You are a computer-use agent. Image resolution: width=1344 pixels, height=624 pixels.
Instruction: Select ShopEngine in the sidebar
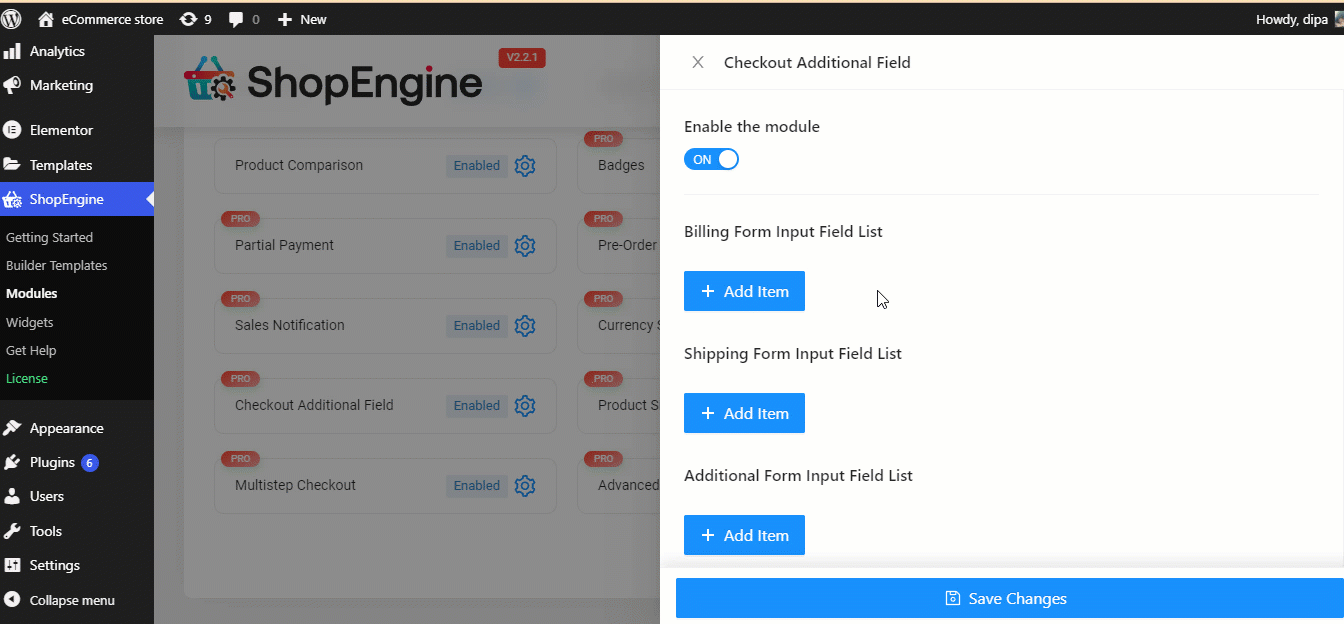[77, 199]
